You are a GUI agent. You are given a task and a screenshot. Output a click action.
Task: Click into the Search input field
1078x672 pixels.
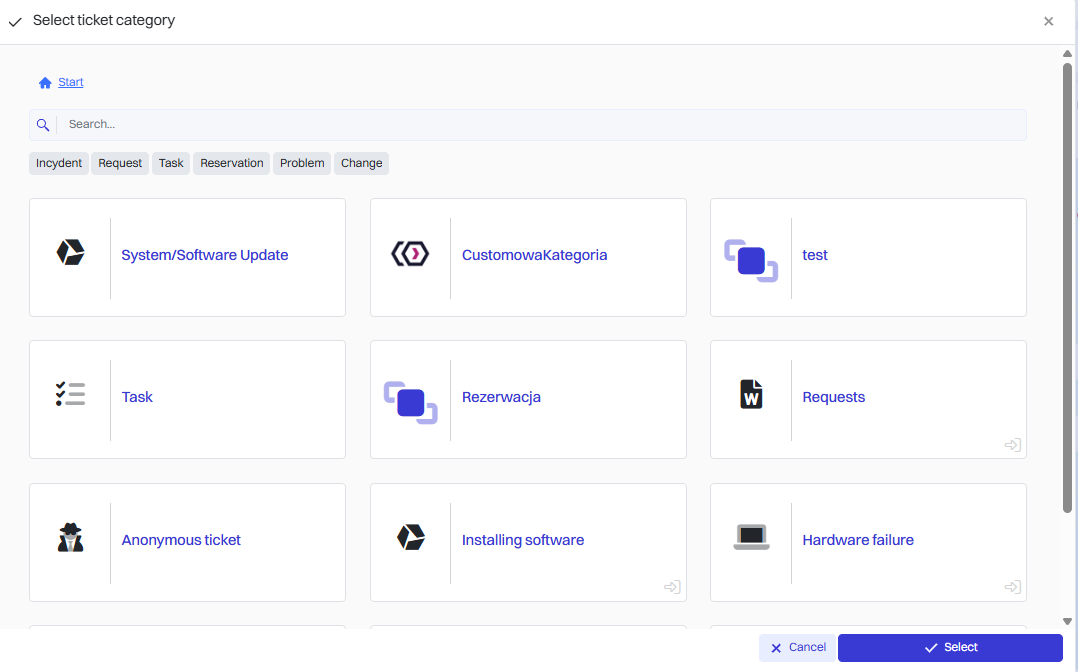[x=540, y=125]
